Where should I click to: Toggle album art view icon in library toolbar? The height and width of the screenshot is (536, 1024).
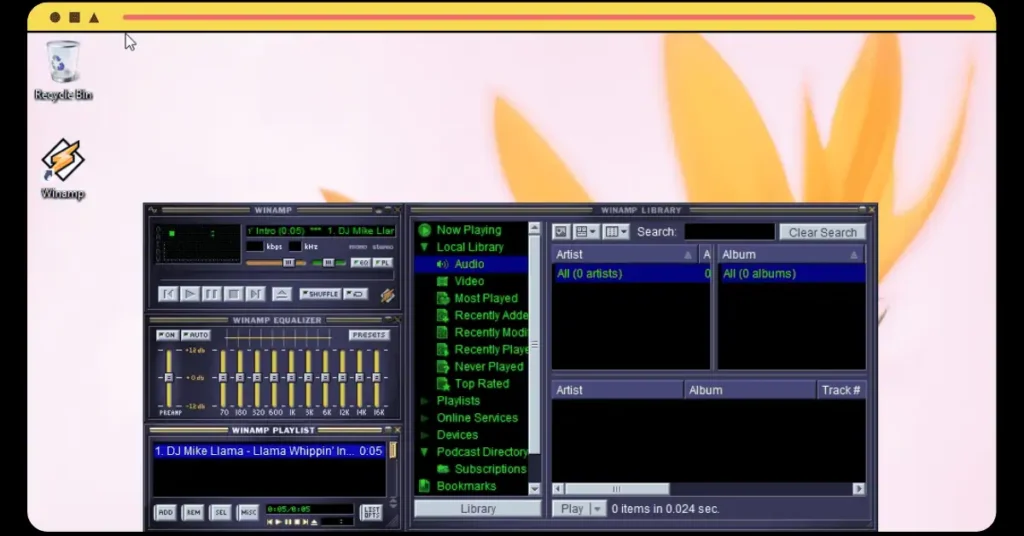point(561,232)
